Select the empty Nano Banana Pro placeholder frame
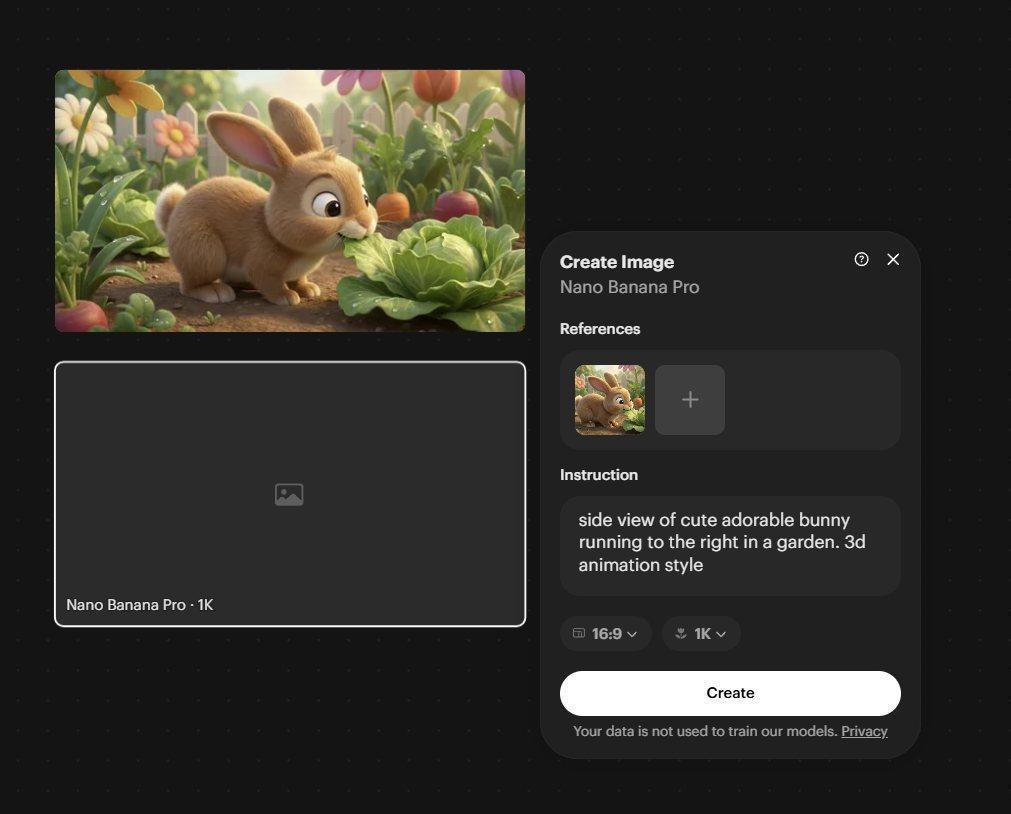Screen dimensions: 1011x814 pos(290,494)
